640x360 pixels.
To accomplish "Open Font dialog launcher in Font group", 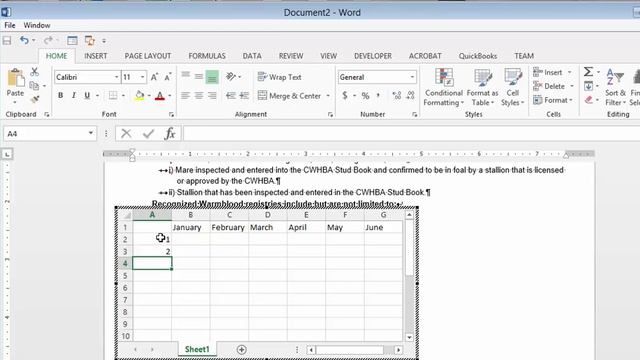I will tap(171, 115).
